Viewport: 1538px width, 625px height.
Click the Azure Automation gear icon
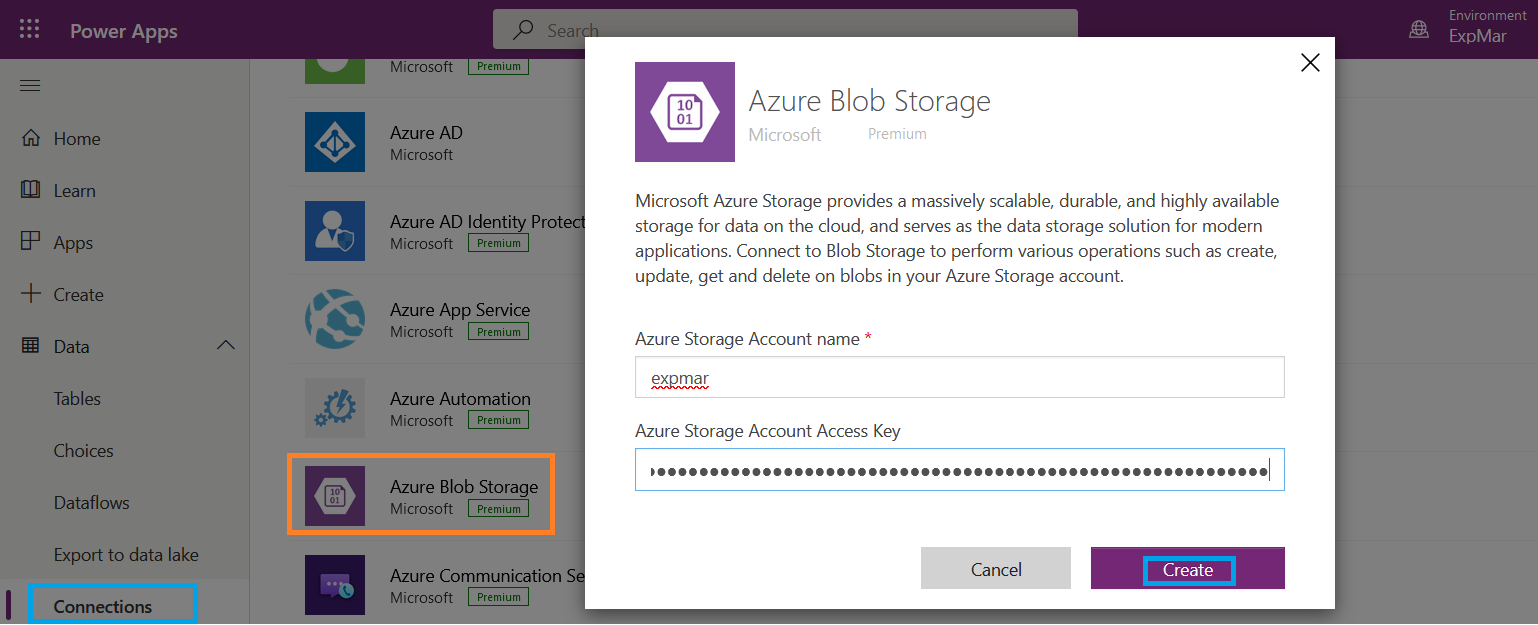(x=335, y=408)
